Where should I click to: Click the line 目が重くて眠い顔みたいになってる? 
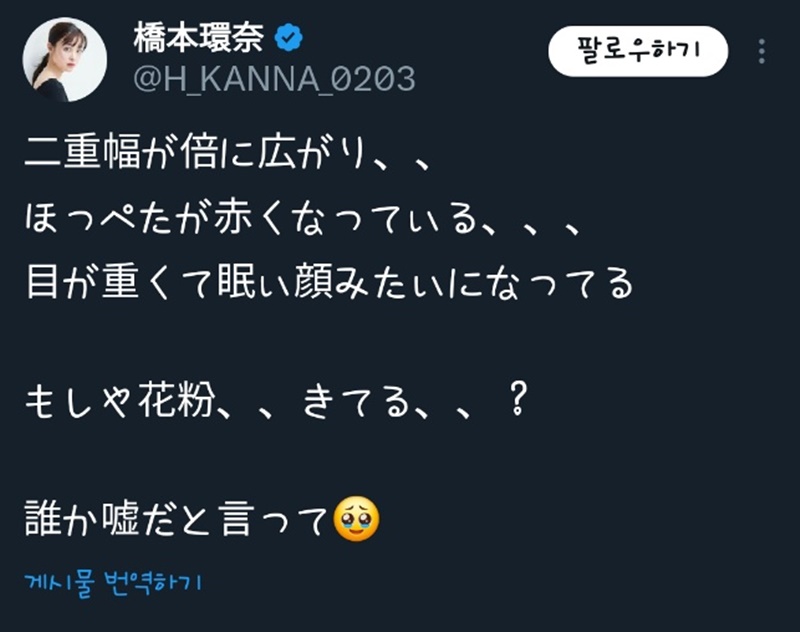329,282
